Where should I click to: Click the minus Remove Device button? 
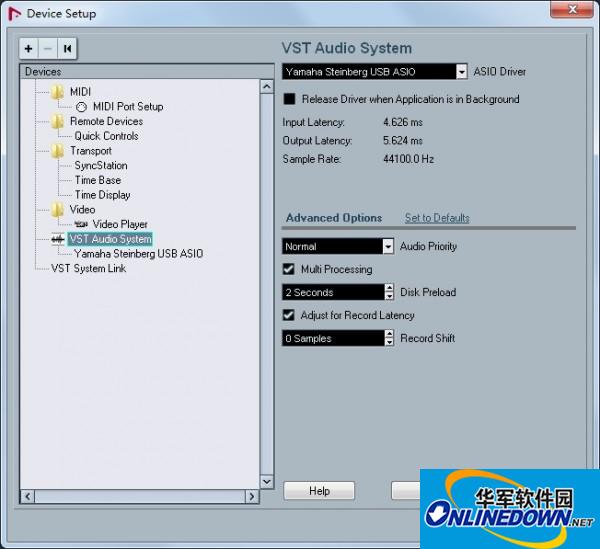click(x=48, y=49)
